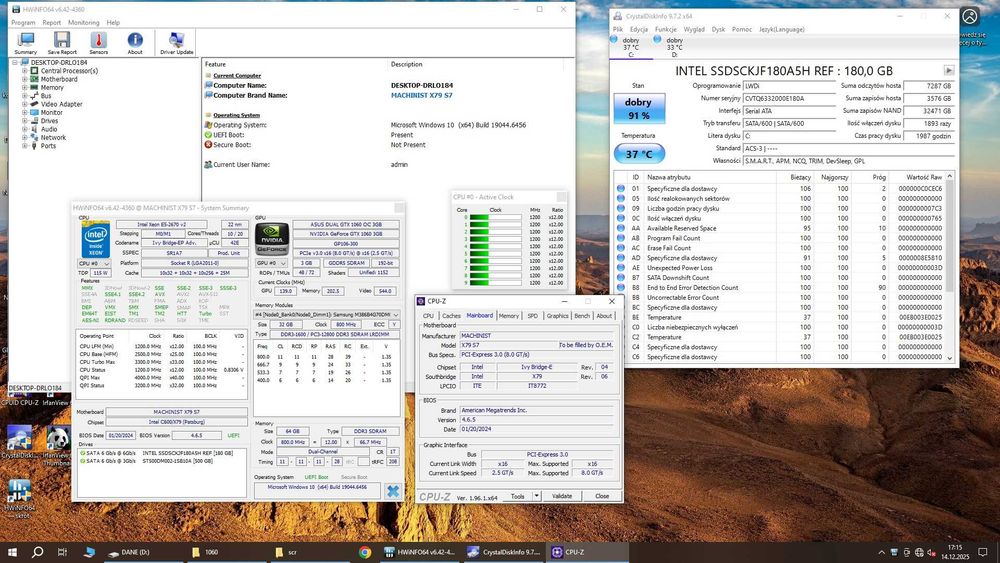Screen dimensions: 1000x563
Task: Switch to the Bench tab in CPU-Z
Action: (582, 316)
